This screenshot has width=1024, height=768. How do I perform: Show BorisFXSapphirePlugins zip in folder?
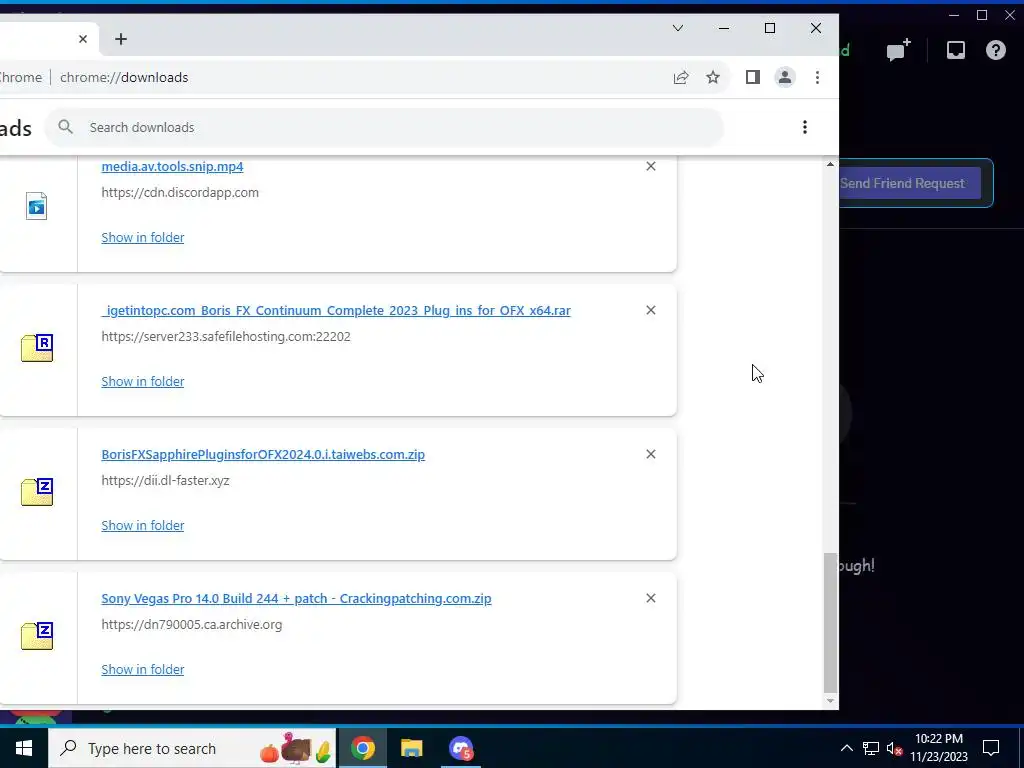(142, 526)
